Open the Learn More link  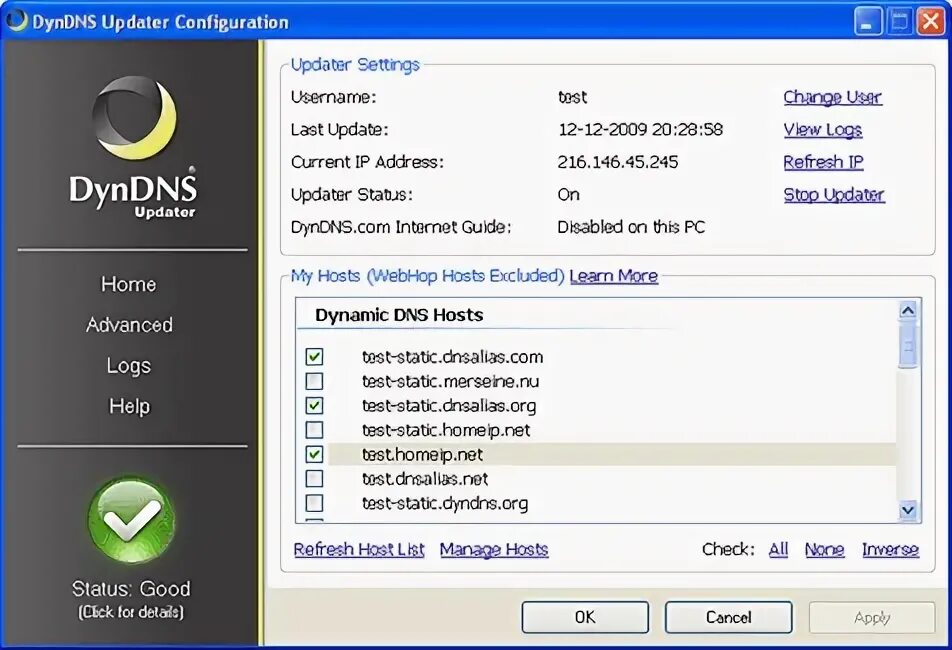pos(613,276)
